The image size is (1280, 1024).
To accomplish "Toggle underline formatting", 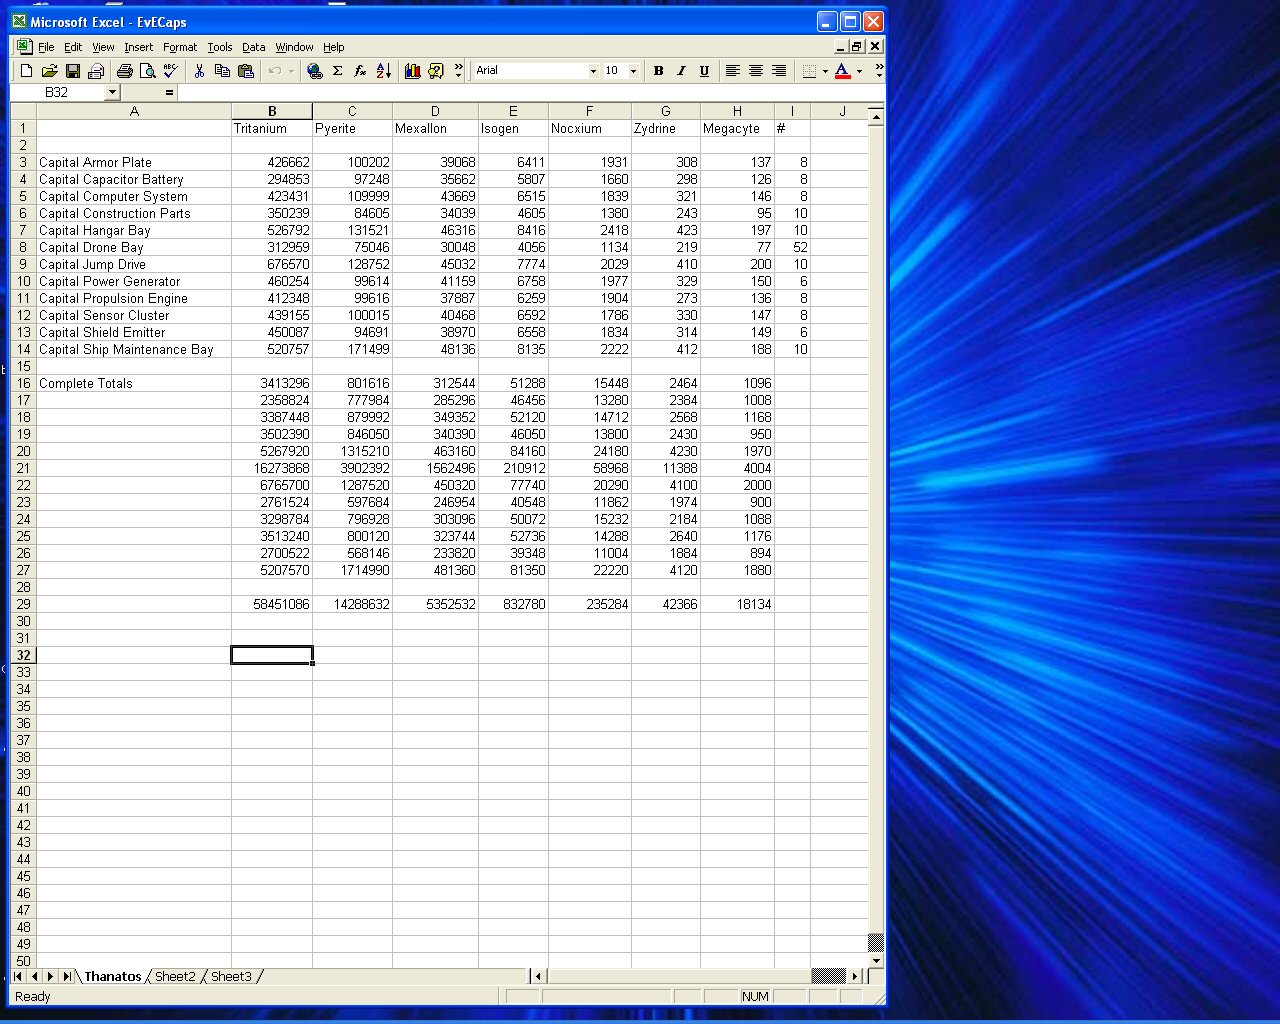I will [x=704, y=71].
